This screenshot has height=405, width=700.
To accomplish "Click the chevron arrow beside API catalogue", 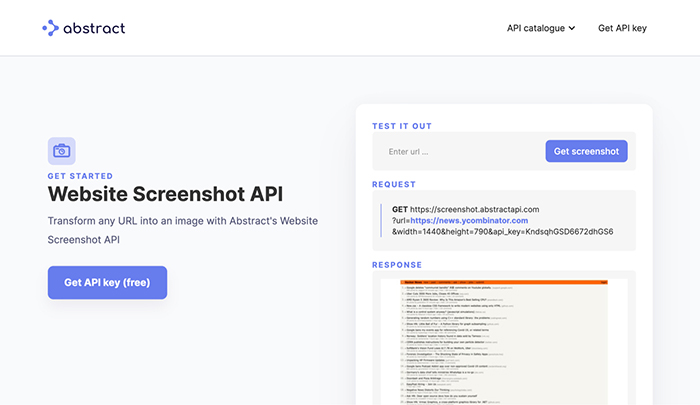I will (x=572, y=28).
